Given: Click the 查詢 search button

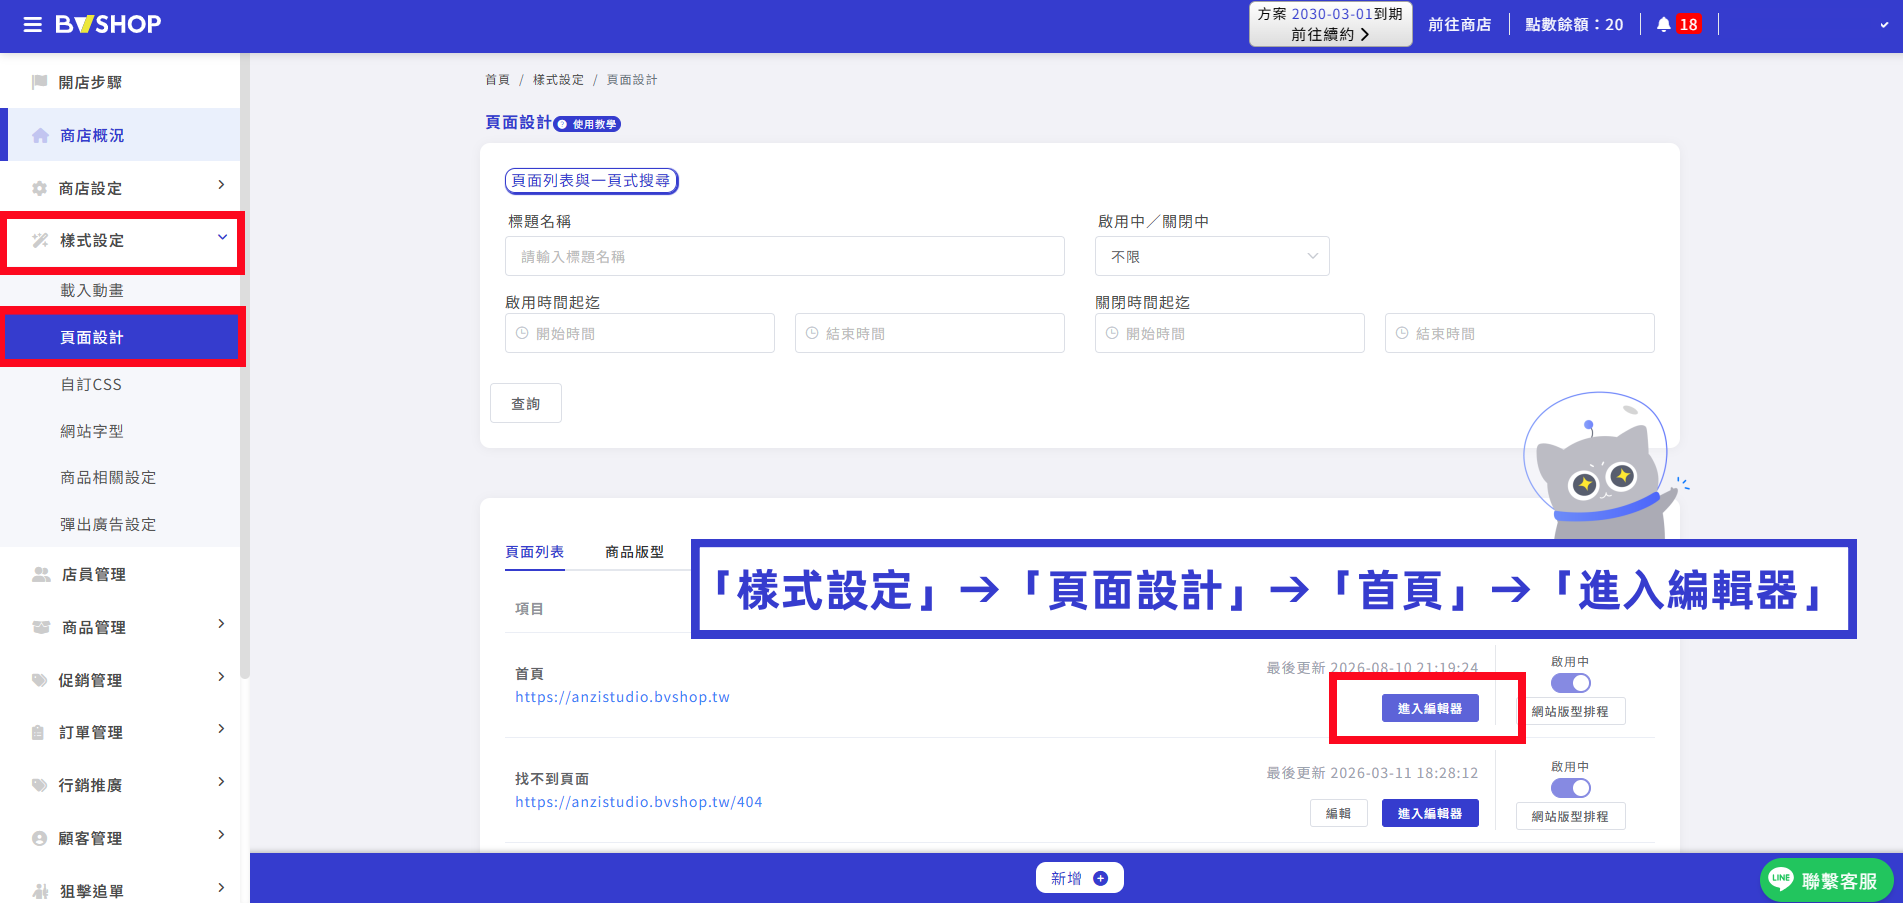Looking at the screenshot, I should coord(526,403).
